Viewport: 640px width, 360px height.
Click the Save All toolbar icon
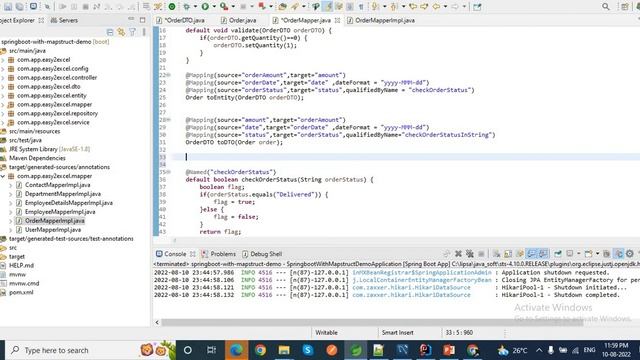click(19, 7)
